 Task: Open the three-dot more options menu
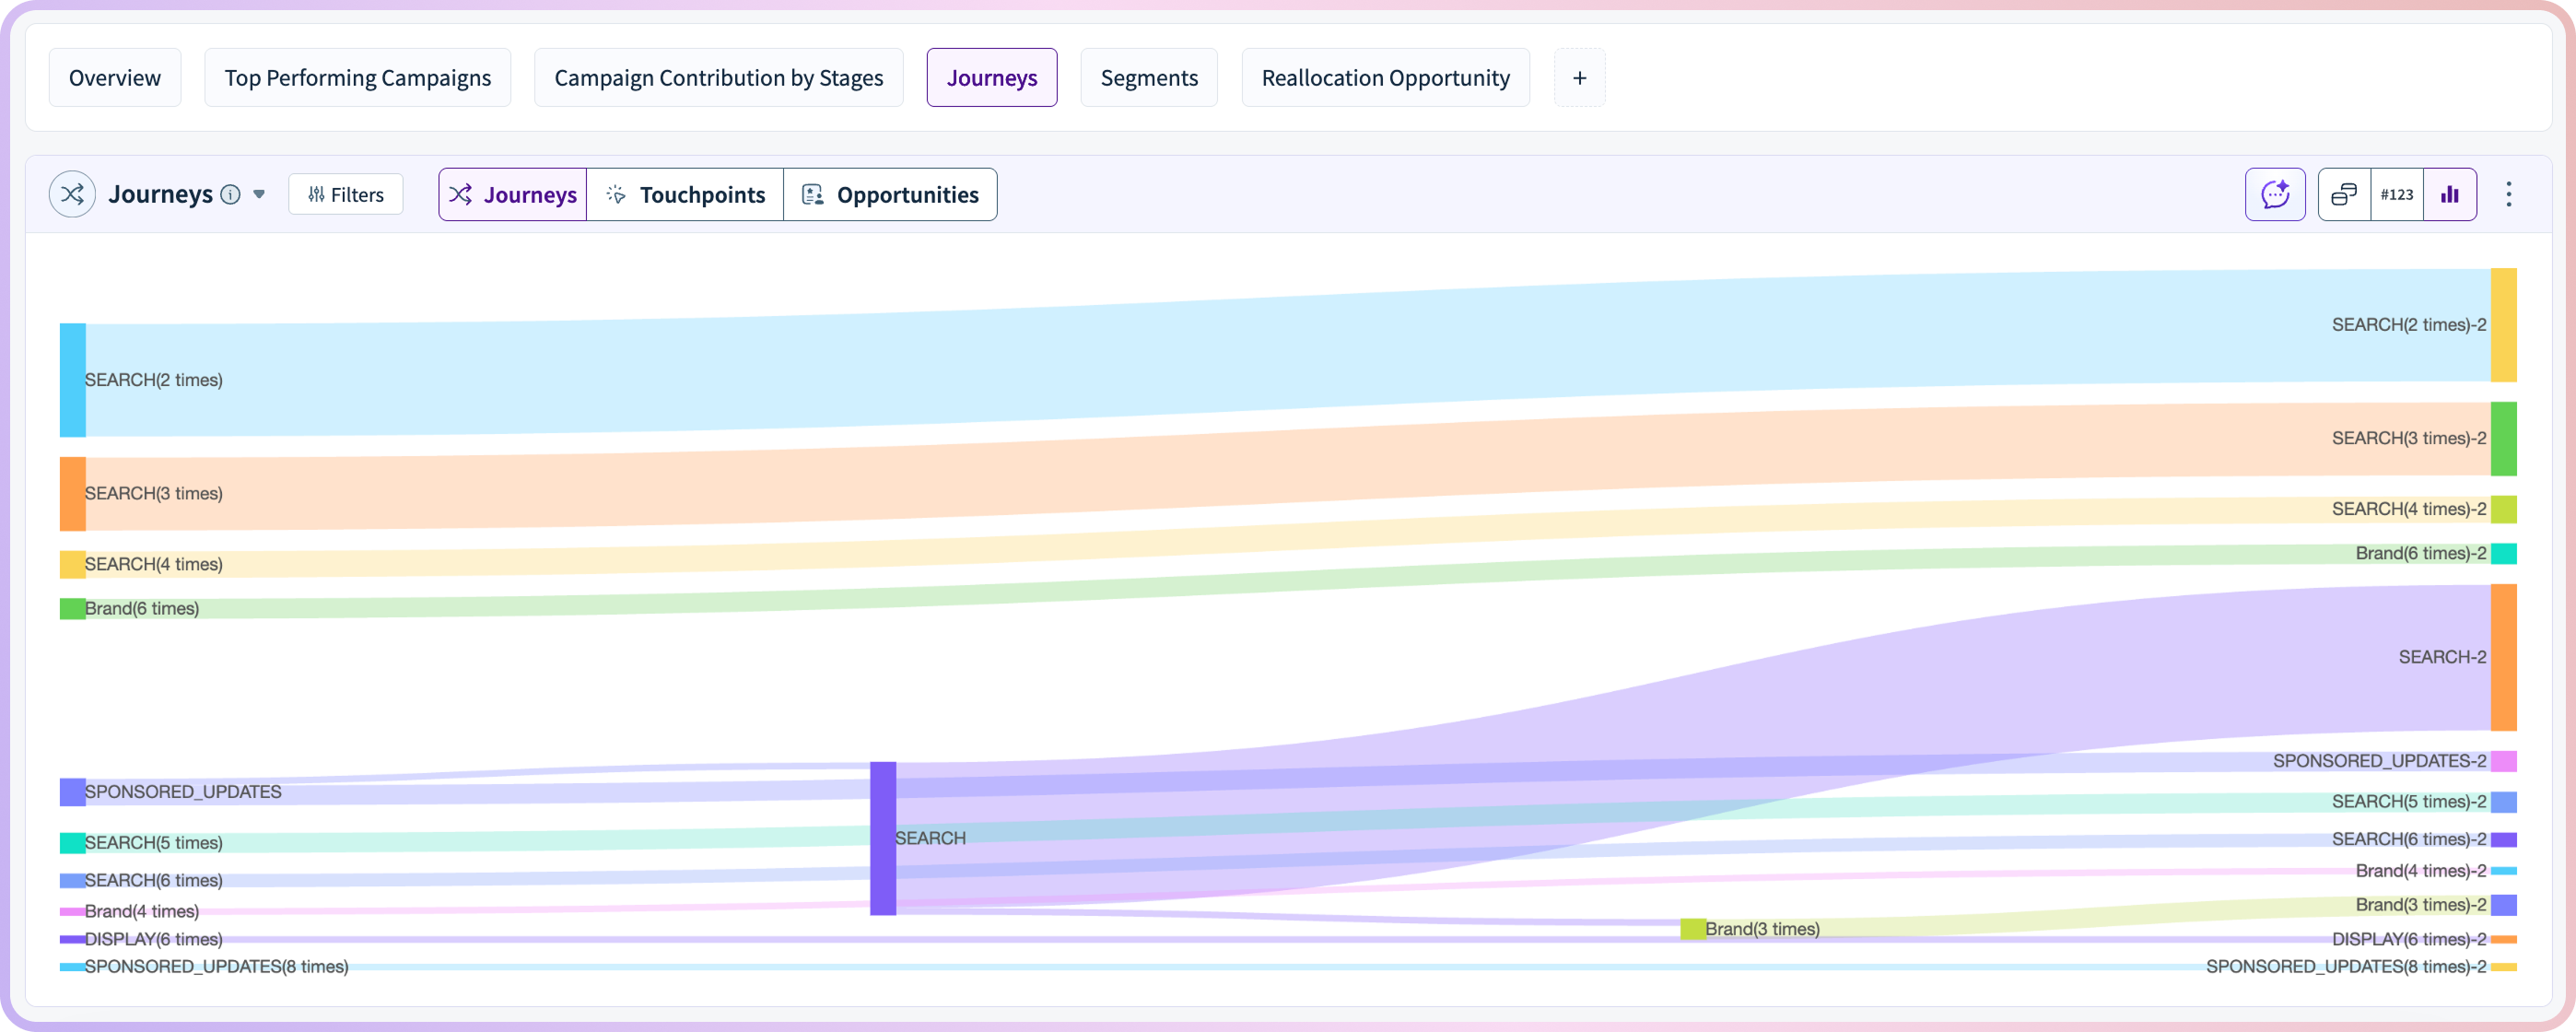[2508, 194]
